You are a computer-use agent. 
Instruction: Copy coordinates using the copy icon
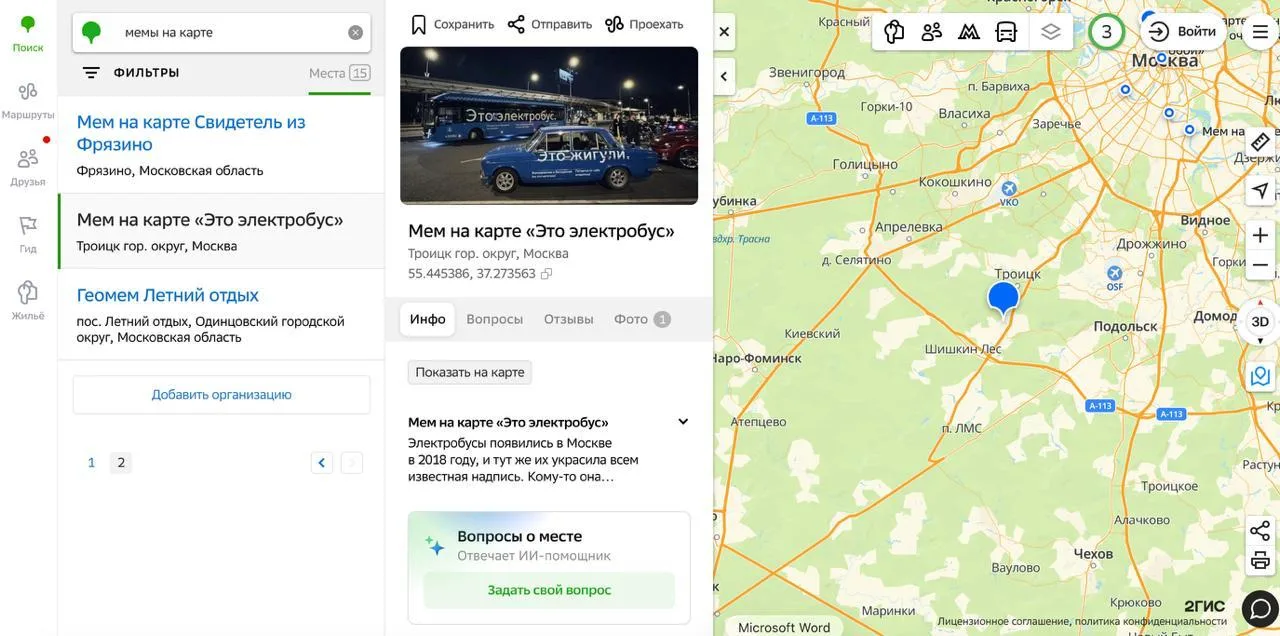click(546, 274)
